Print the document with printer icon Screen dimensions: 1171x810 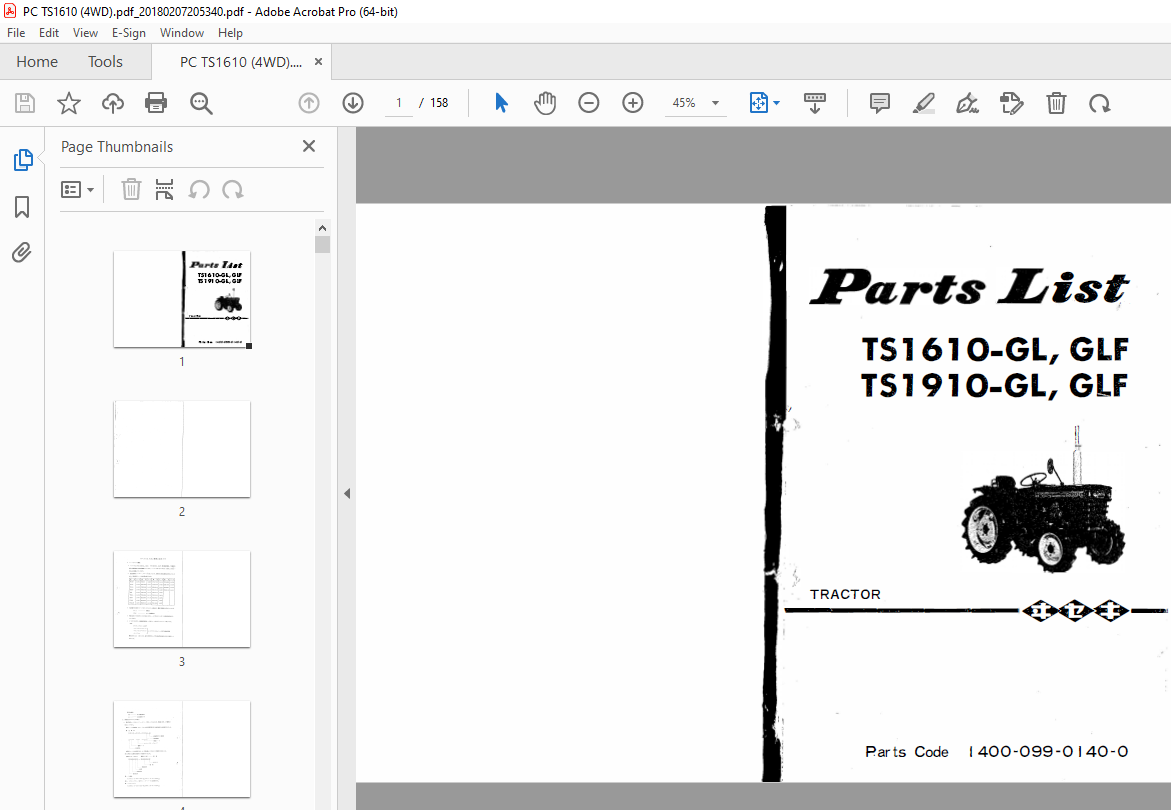click(156, 103)
